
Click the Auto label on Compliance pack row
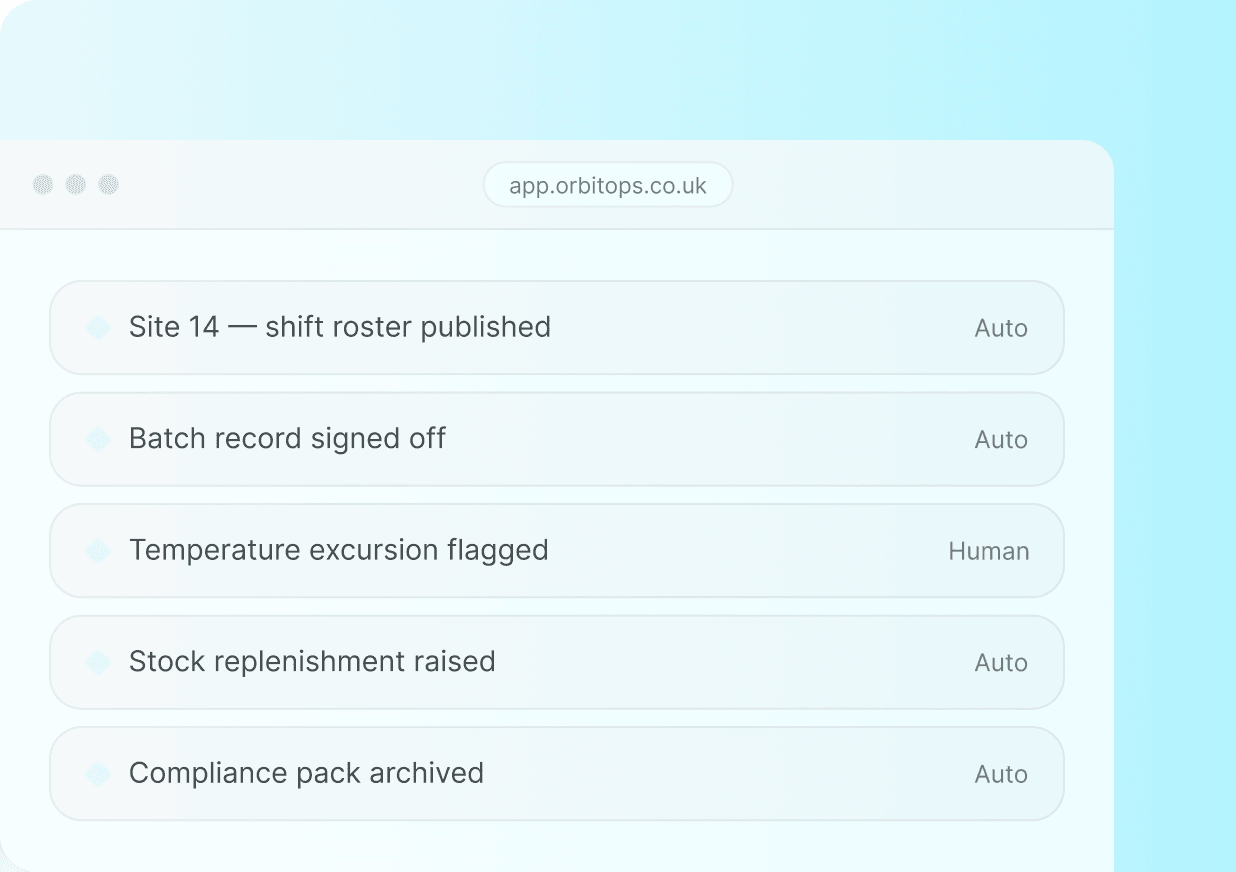pos(1001,775)
